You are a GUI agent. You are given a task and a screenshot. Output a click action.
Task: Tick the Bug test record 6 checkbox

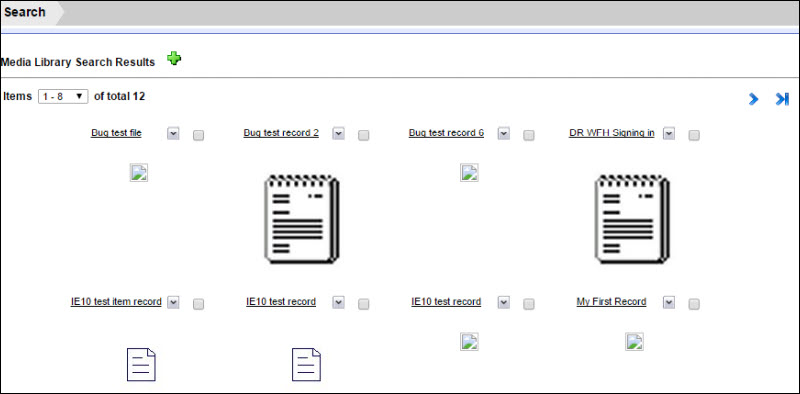coord(529,135)
